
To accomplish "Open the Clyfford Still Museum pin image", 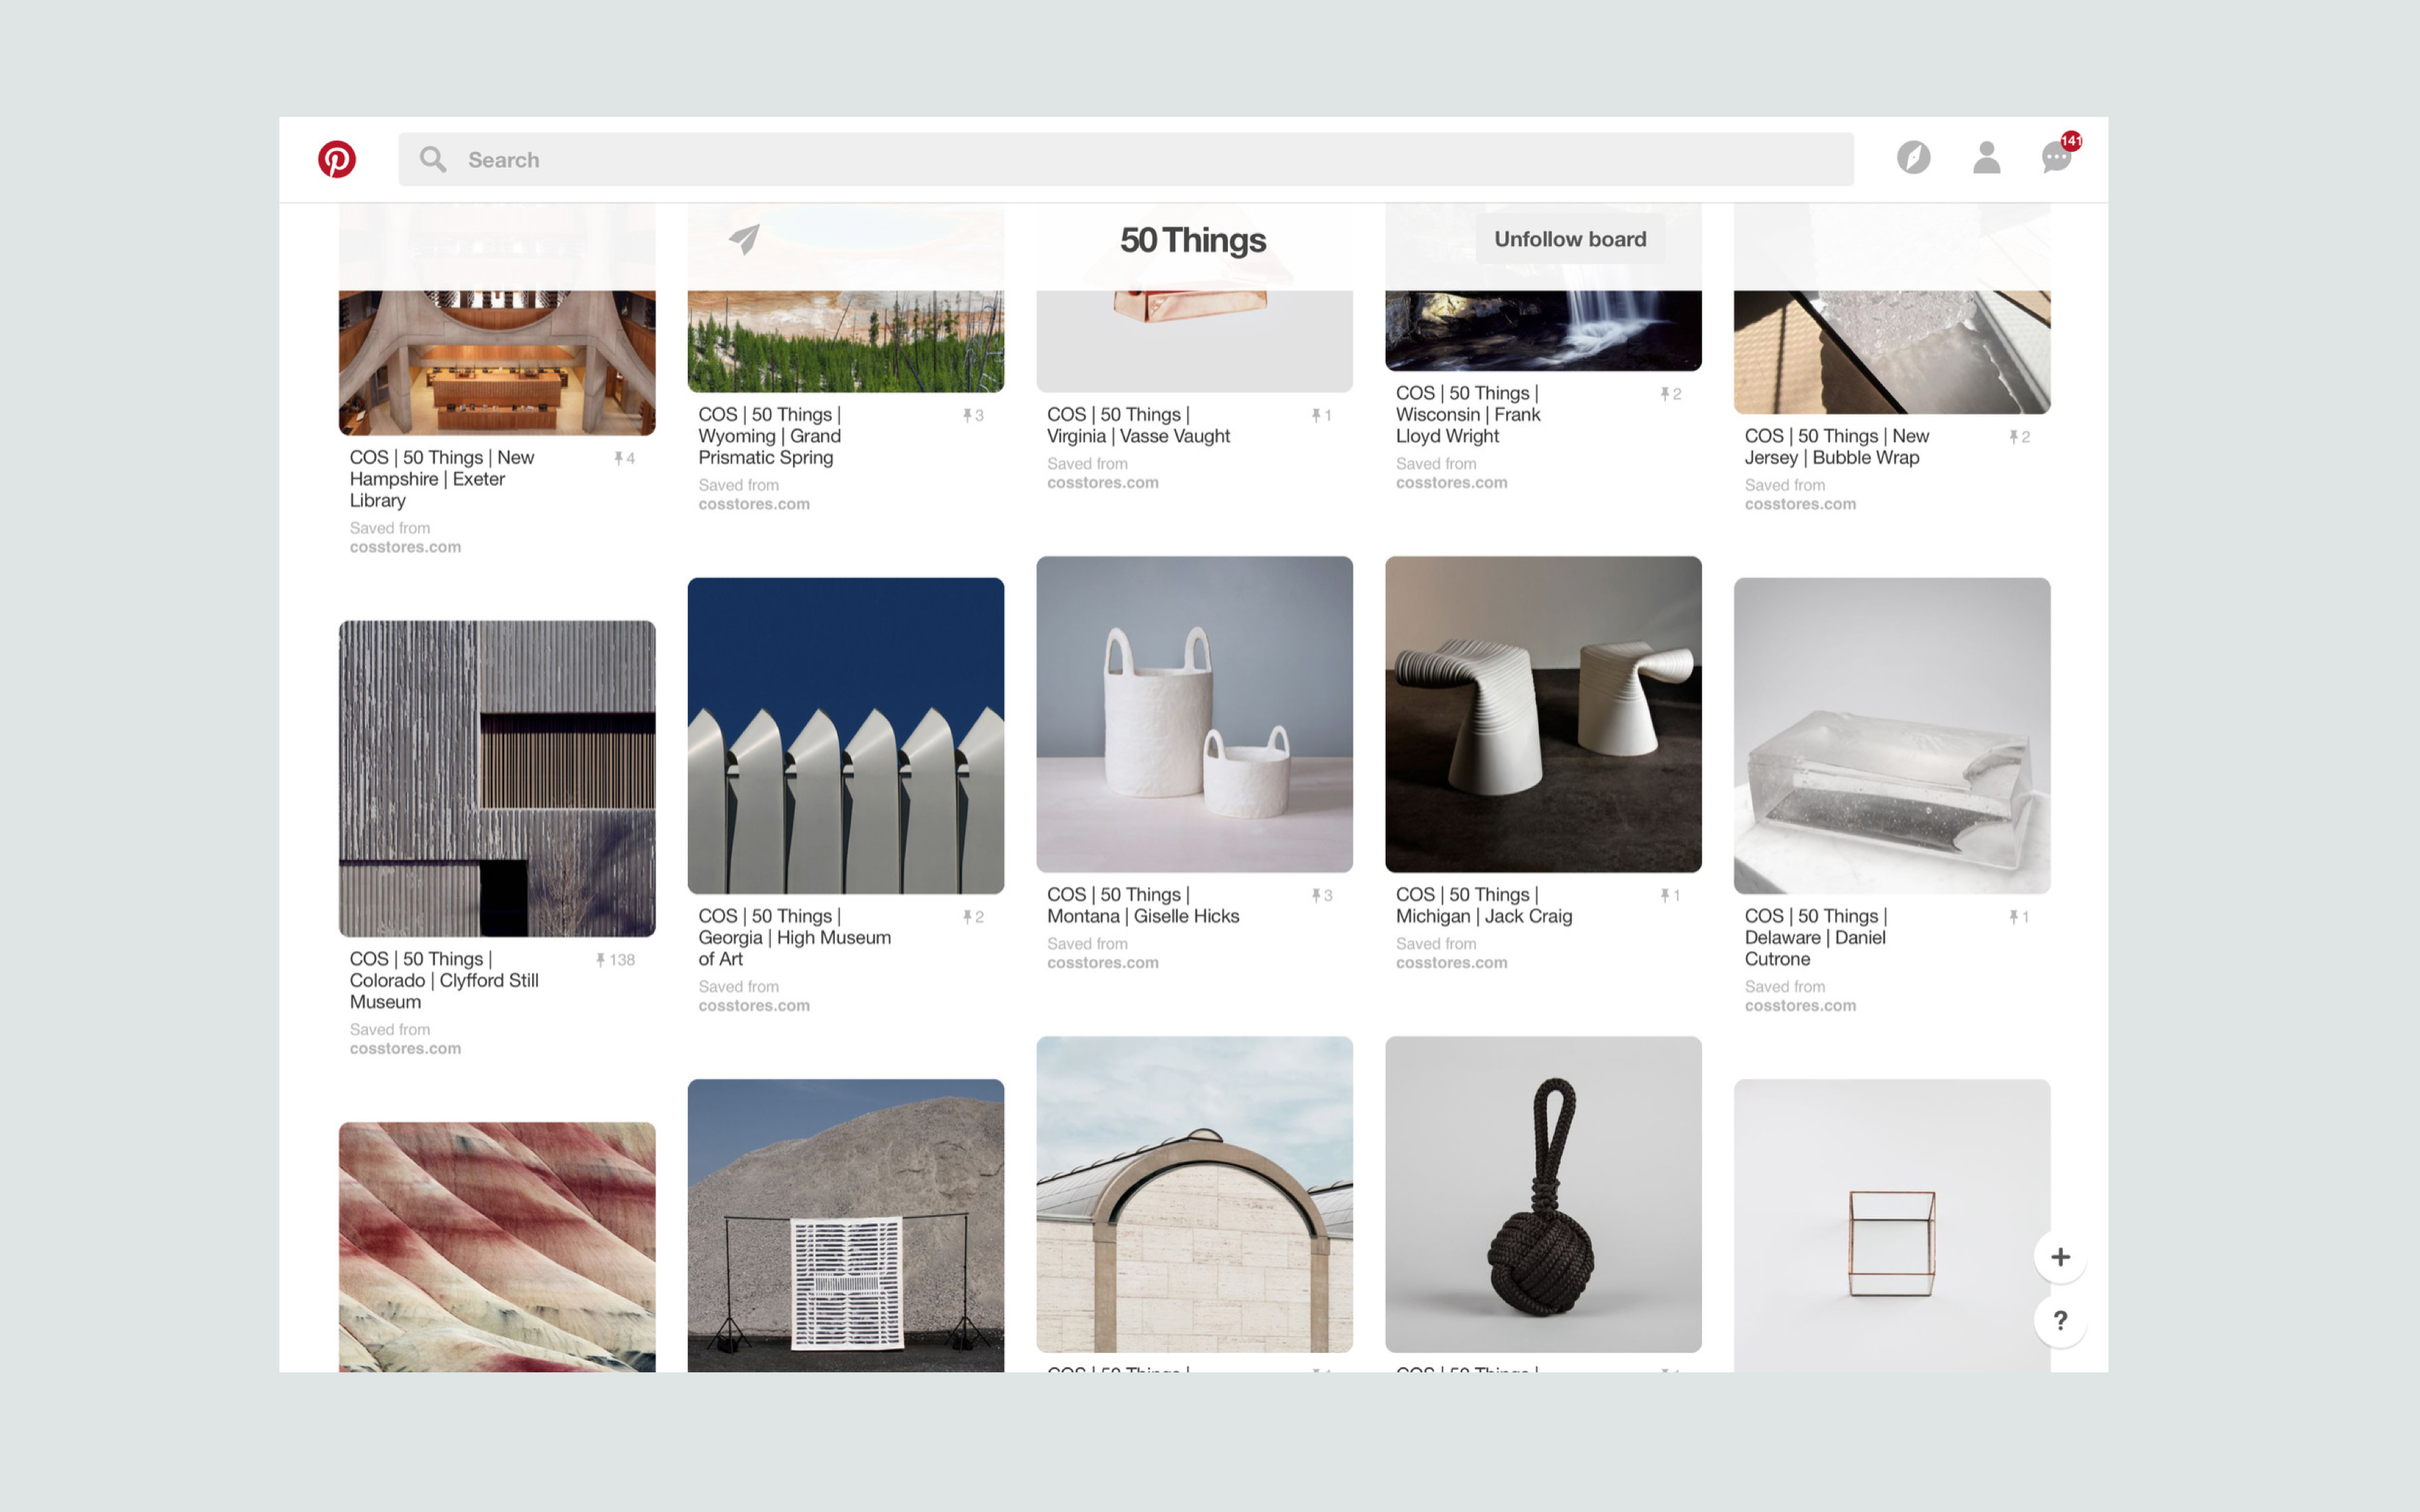I will click(497, 779).
